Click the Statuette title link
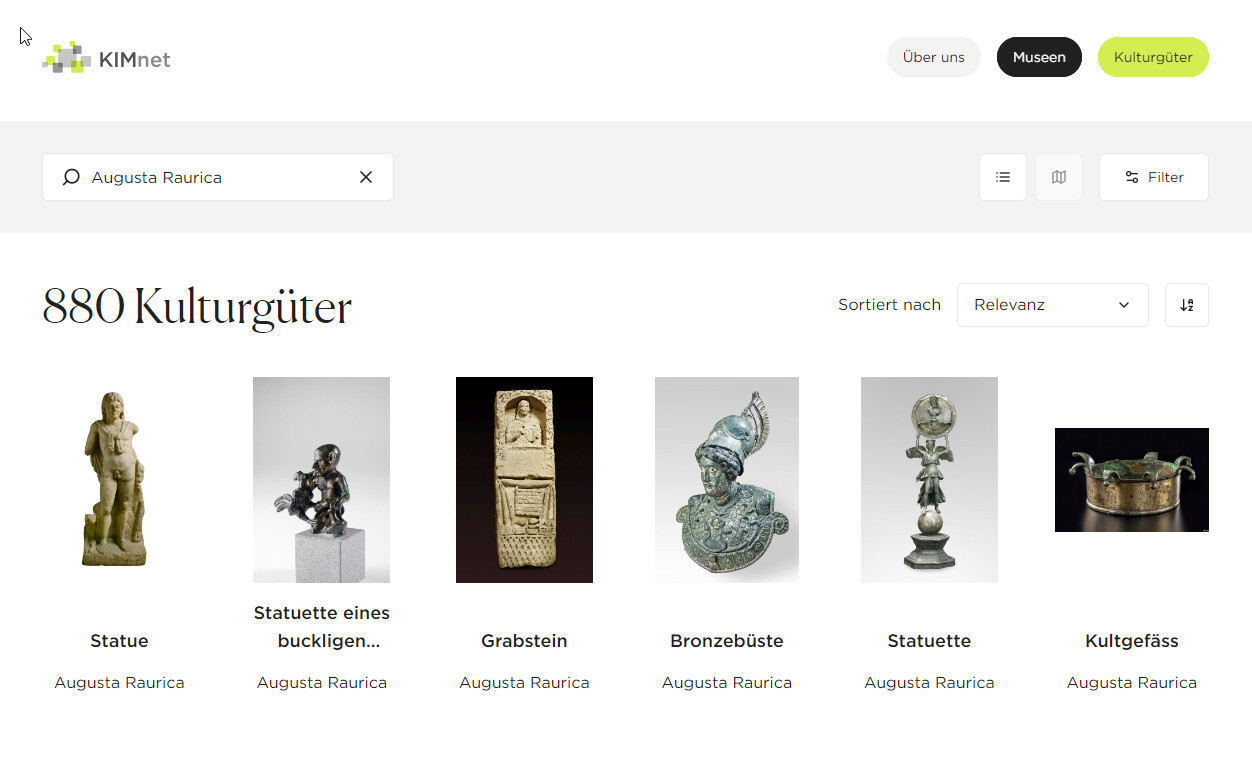 [929, 641]
